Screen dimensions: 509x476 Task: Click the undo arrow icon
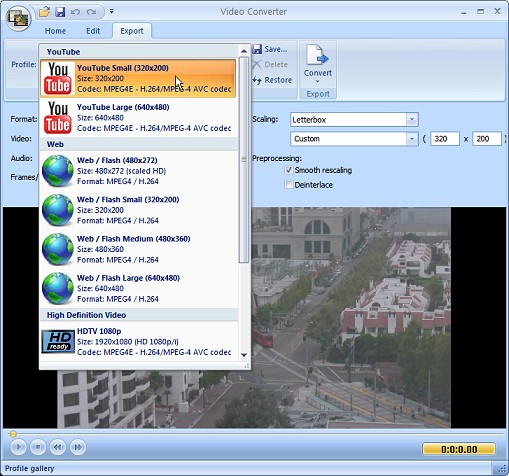[75, 12]
